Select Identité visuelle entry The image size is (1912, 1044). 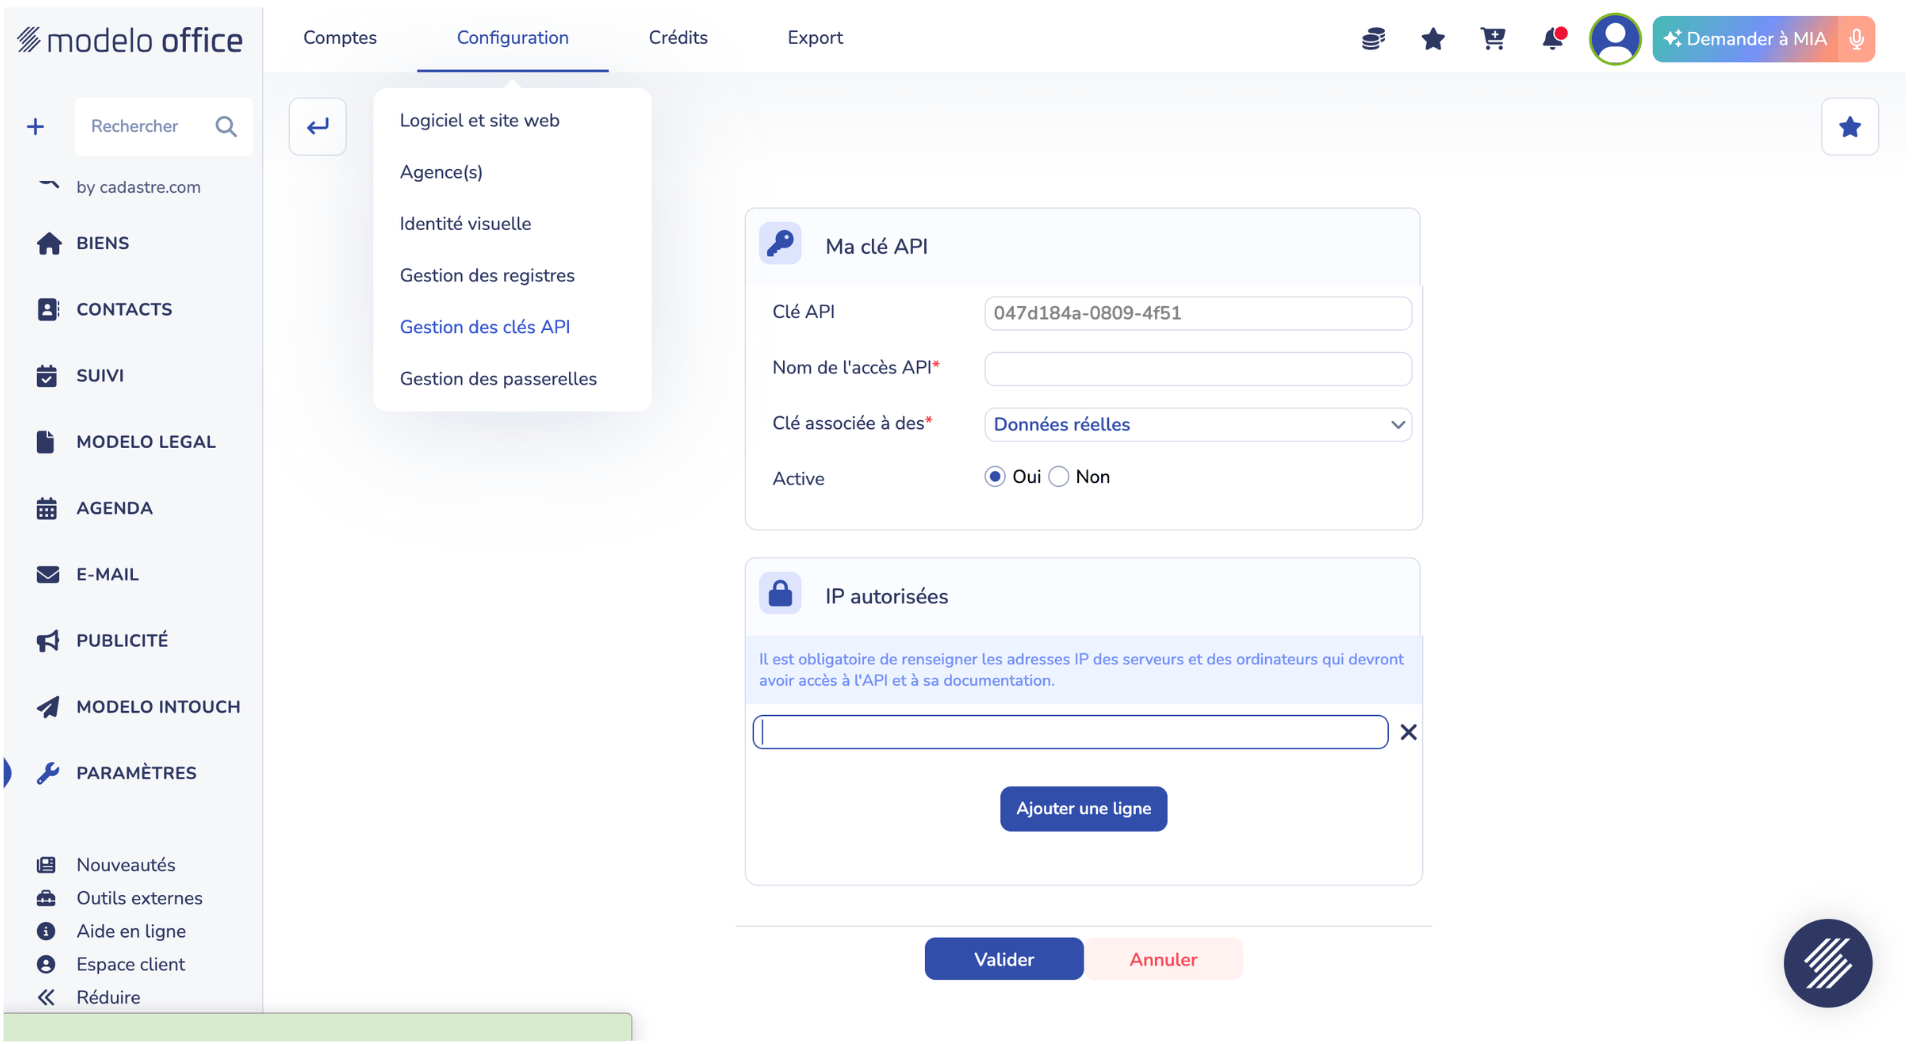[x=465, y=223]
